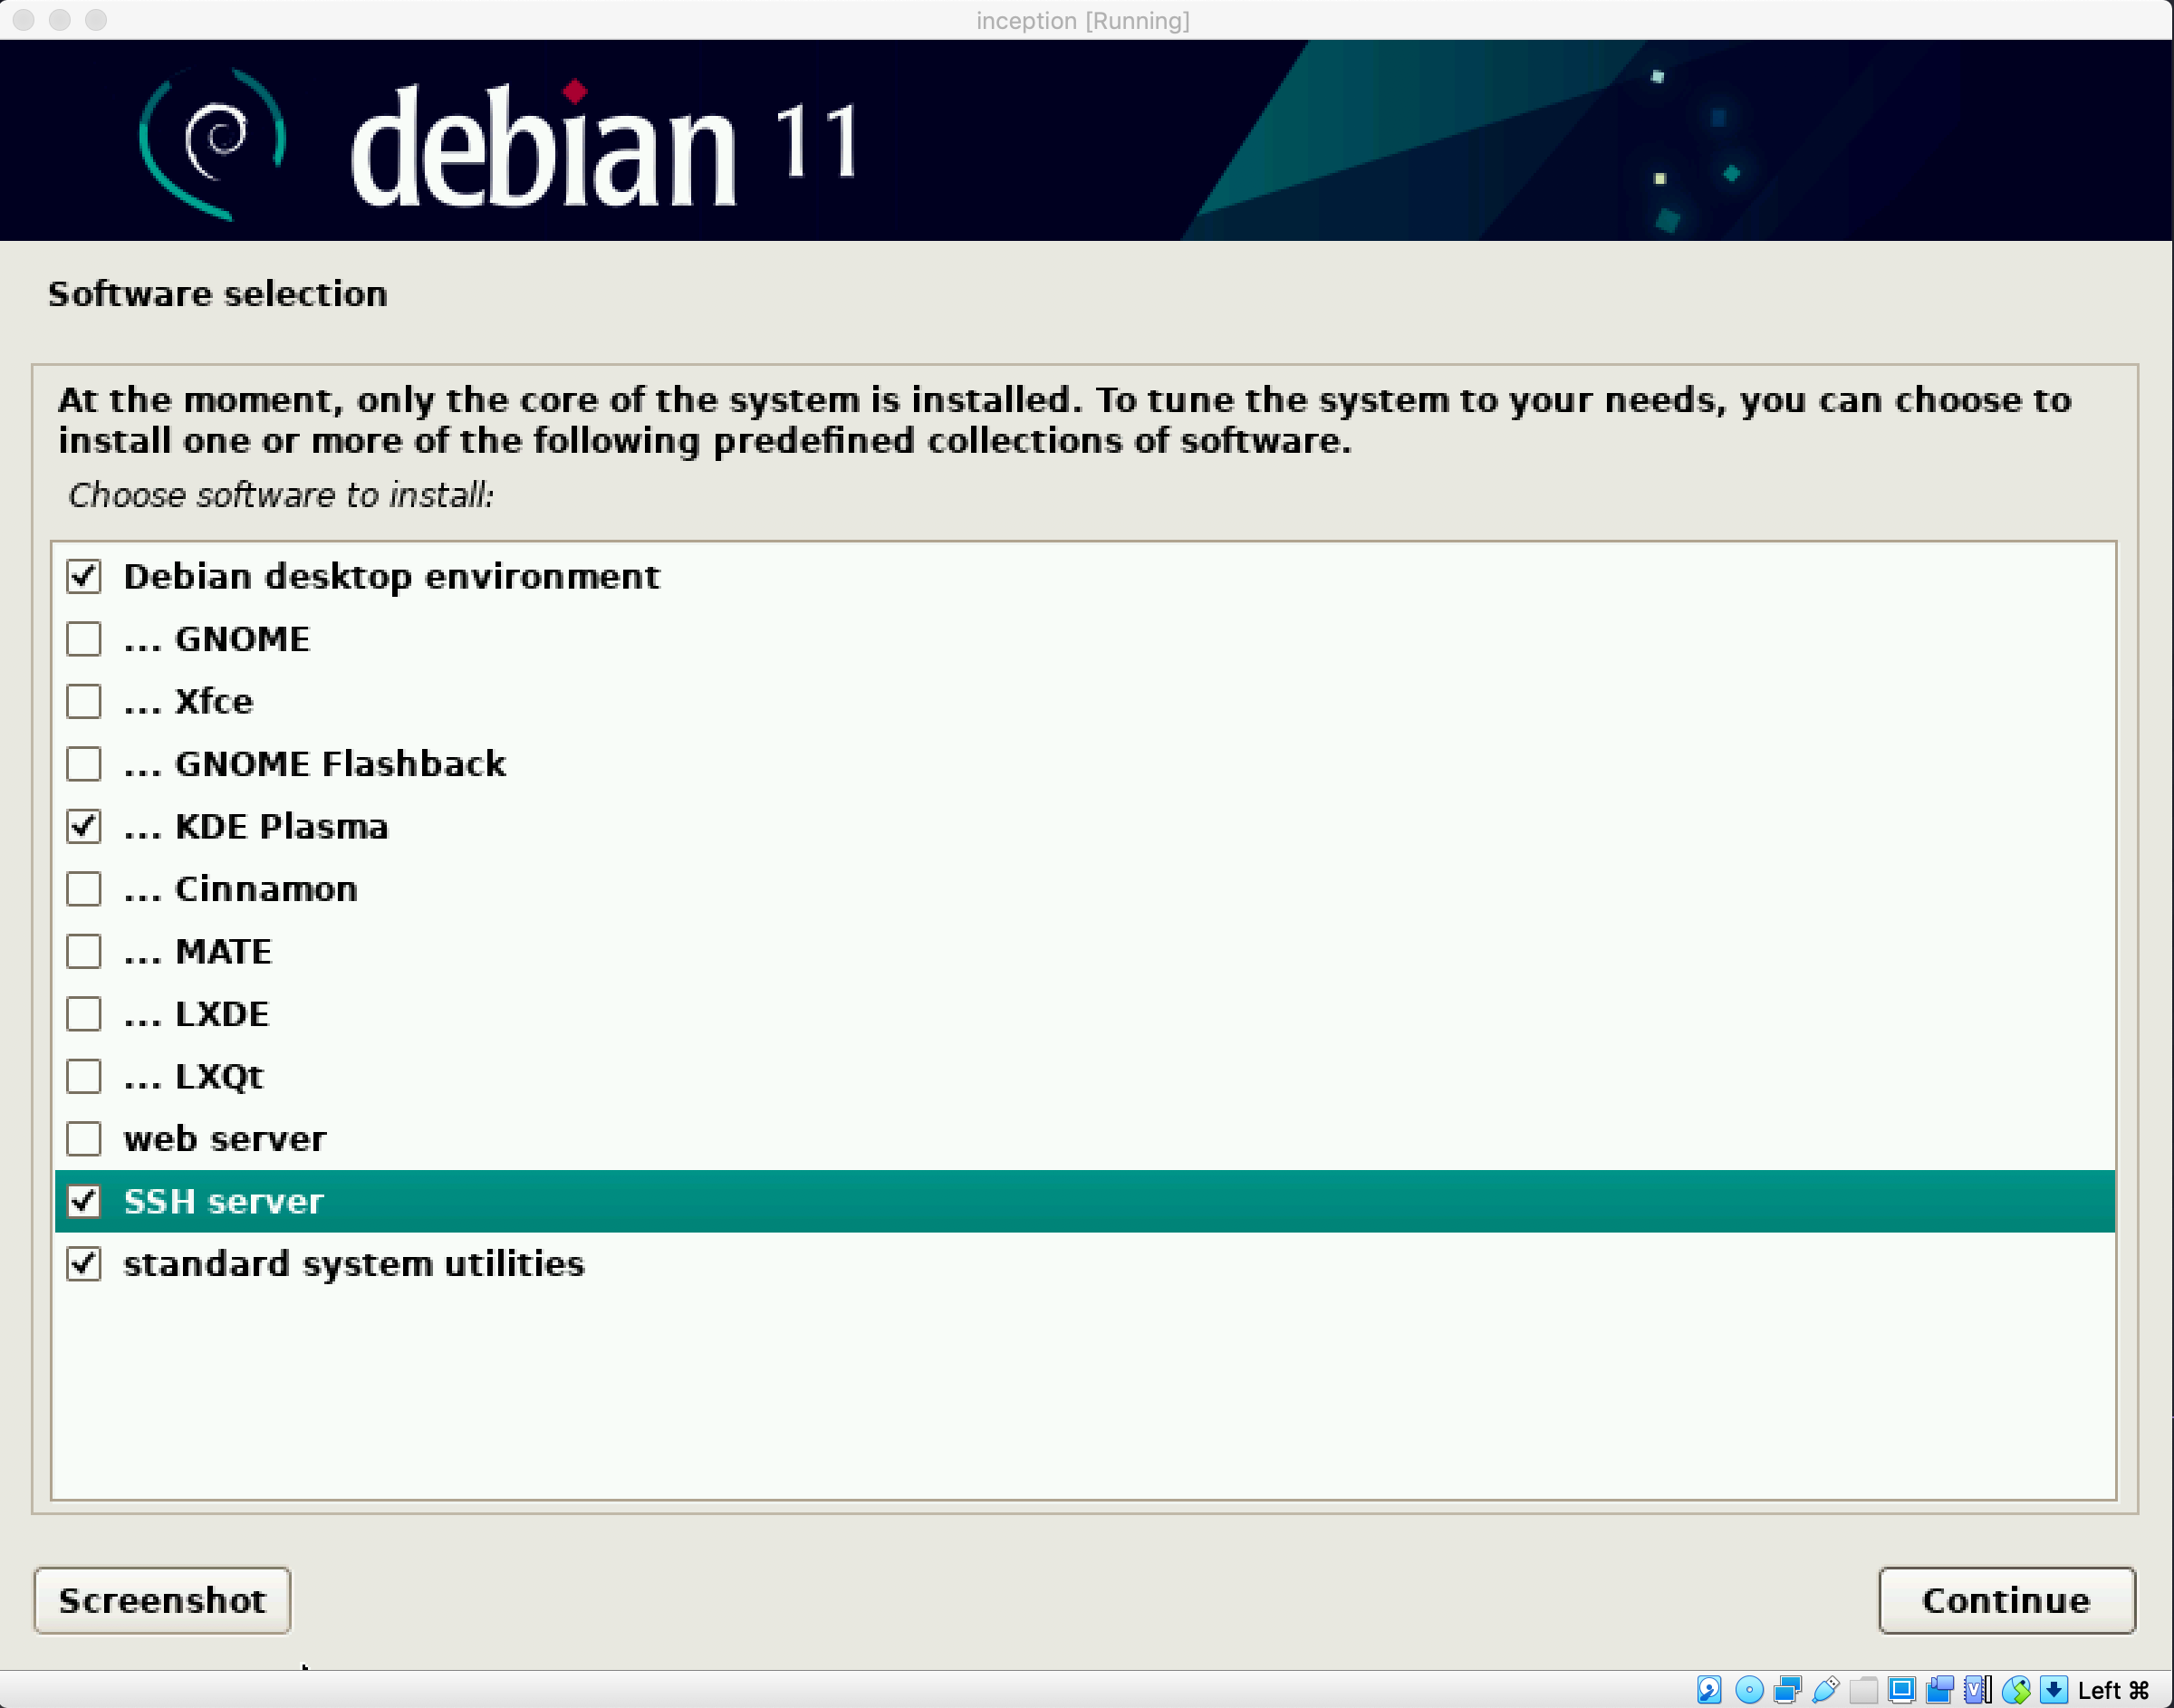Screen dimensions: 2174x1708
Task: Click the display settings status icon
Action: click(x=1901, y=1690)
